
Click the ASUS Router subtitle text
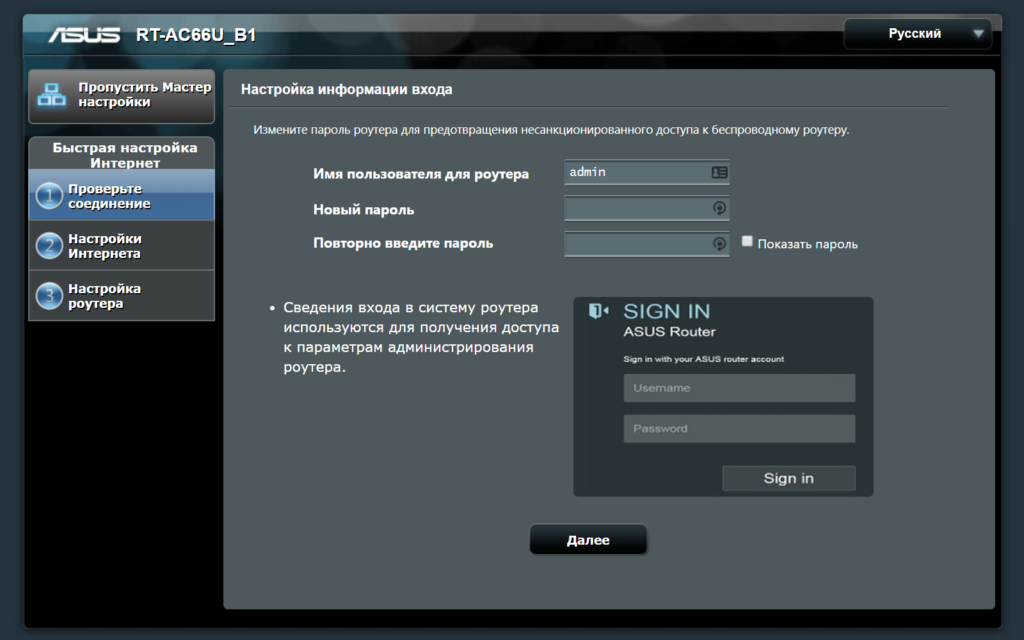[x=669, y=332]
